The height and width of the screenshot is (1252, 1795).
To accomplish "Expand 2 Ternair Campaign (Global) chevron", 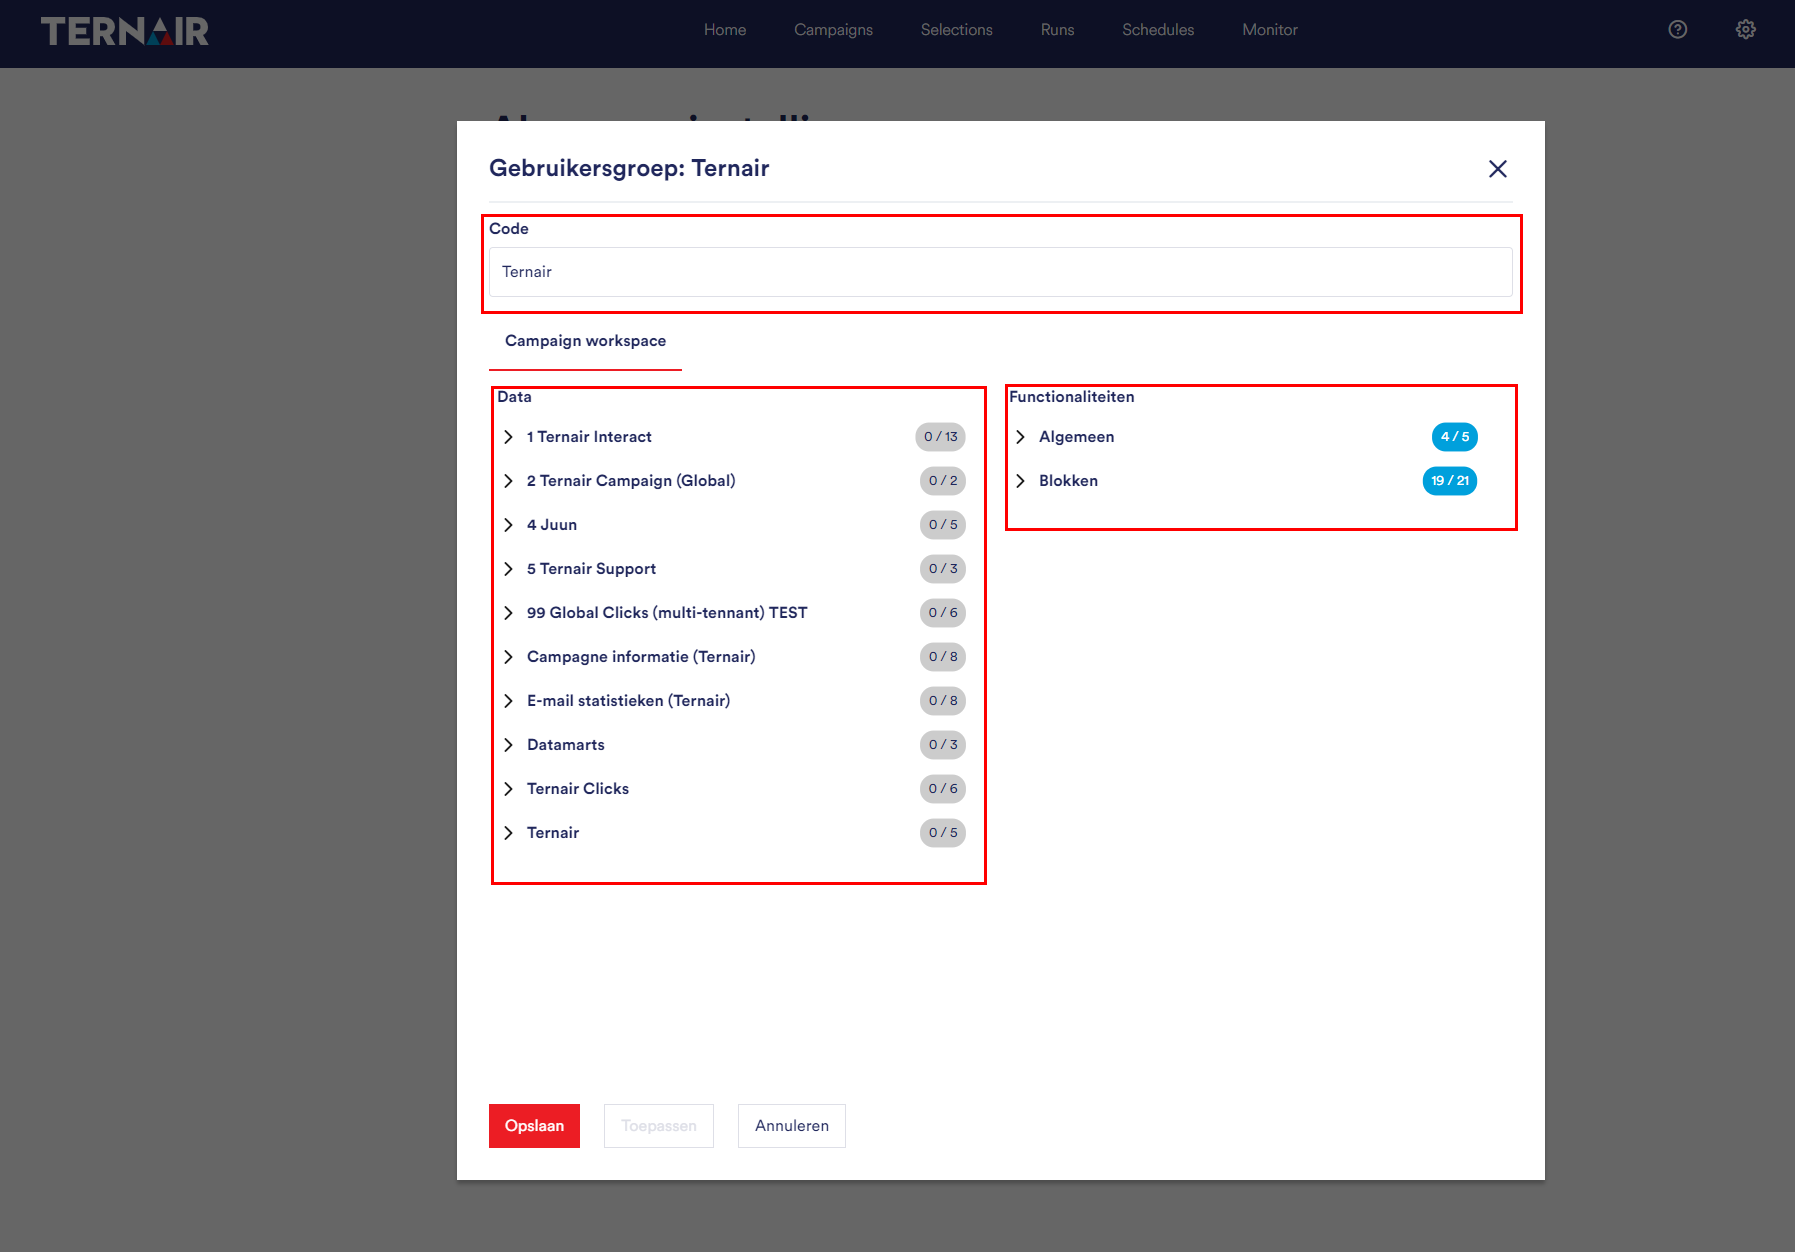I will [508, 481].
